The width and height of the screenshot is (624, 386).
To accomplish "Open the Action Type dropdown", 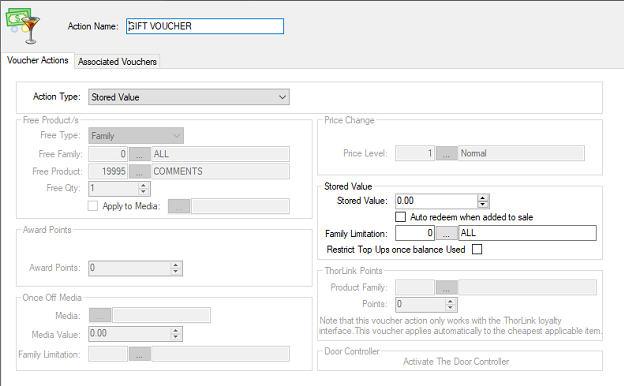I will pos(189,97).
